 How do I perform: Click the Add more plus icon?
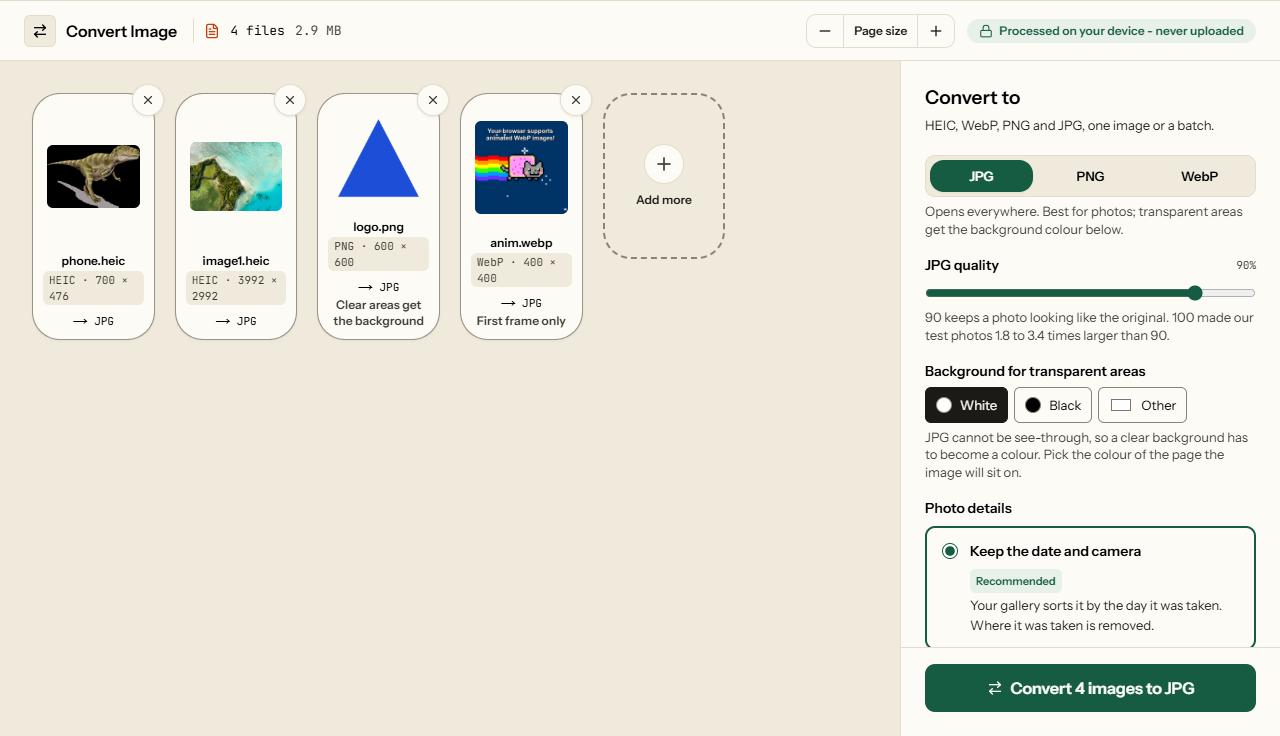[x=664, y=164]
